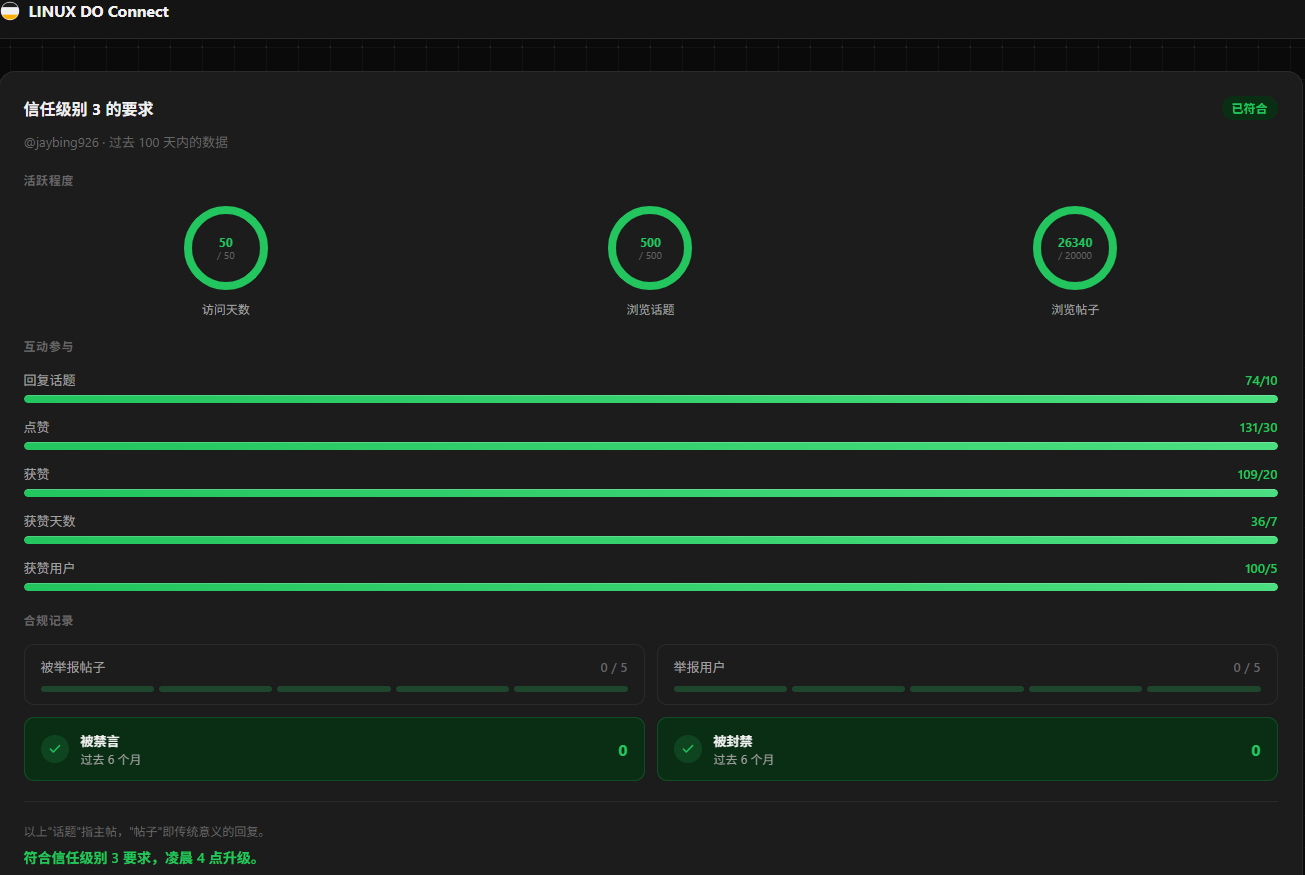Click the 点赞 131/30 progress bar
Screen dimensions: 1305x875
point(651,446)
